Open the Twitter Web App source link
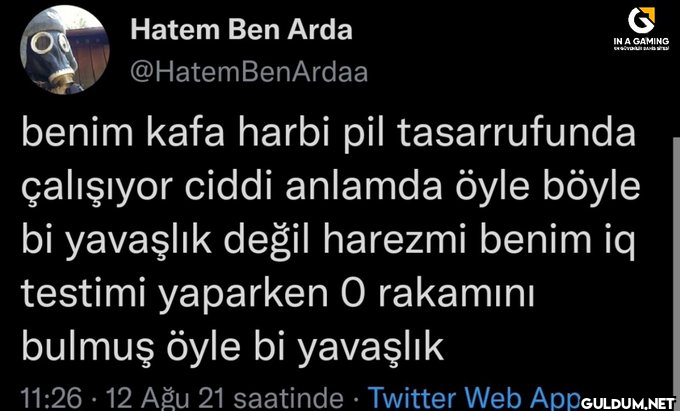This screenshot has height=411, width=680. pyautogui.click(x=474, y=397)
